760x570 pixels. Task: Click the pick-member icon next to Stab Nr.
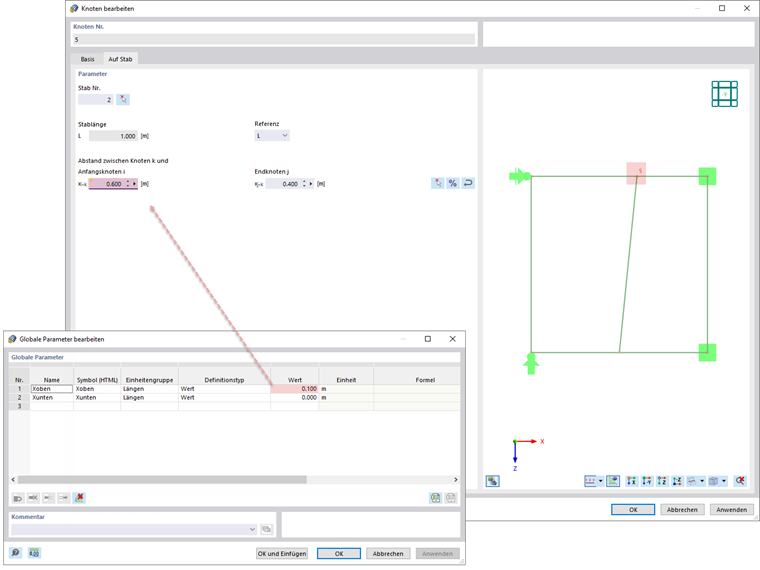[x=123, y=99]
